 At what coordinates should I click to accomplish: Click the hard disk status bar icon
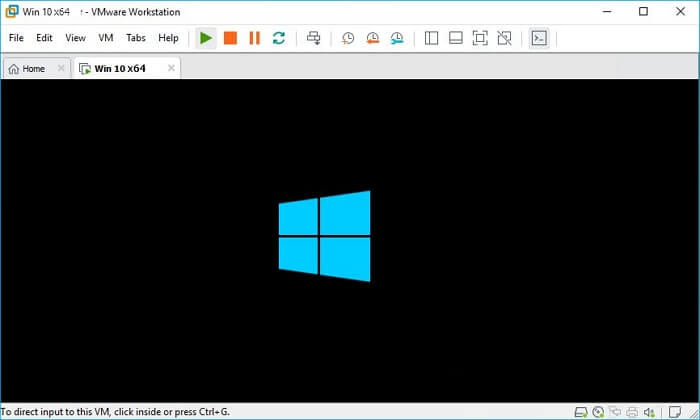[x=581, y=412]
